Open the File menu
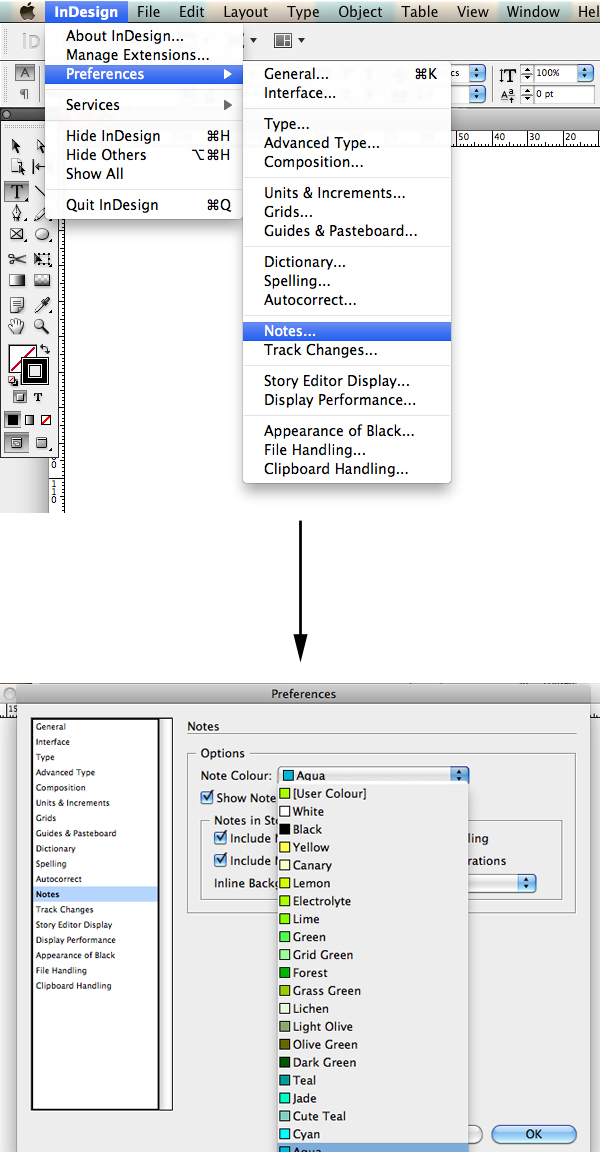 (148, 12)
